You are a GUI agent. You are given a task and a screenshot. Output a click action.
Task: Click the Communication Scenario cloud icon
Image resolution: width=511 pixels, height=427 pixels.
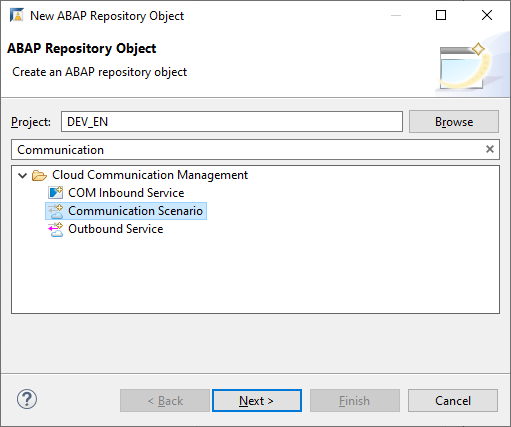click(x=55, y=211)
